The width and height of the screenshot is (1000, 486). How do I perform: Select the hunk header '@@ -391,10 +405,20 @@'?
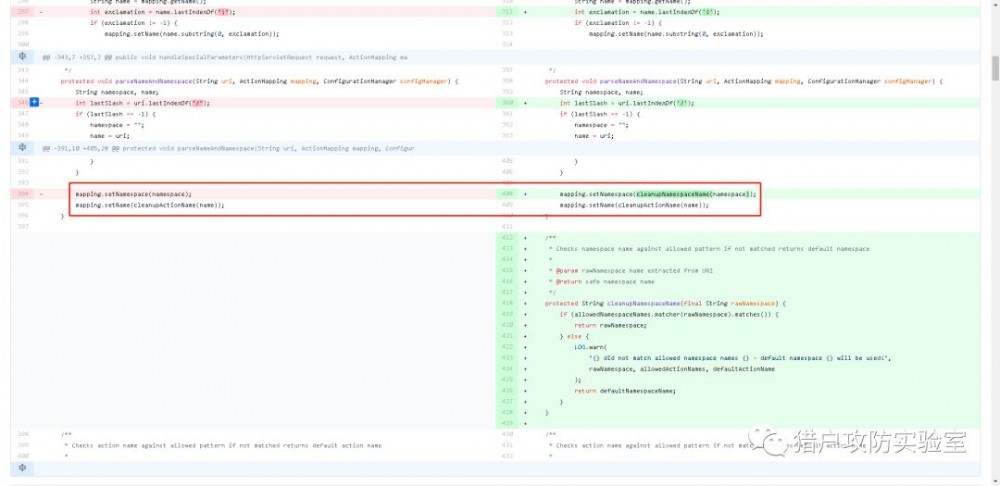click(x=80, y=149)
